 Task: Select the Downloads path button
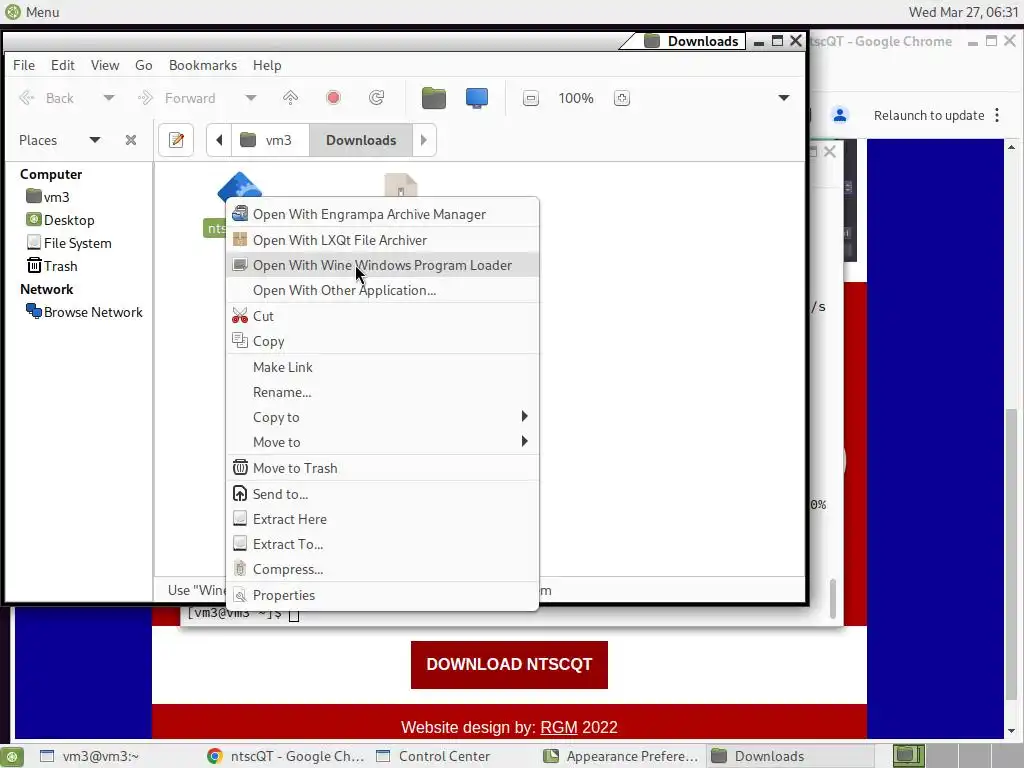(x=361, y=140)
